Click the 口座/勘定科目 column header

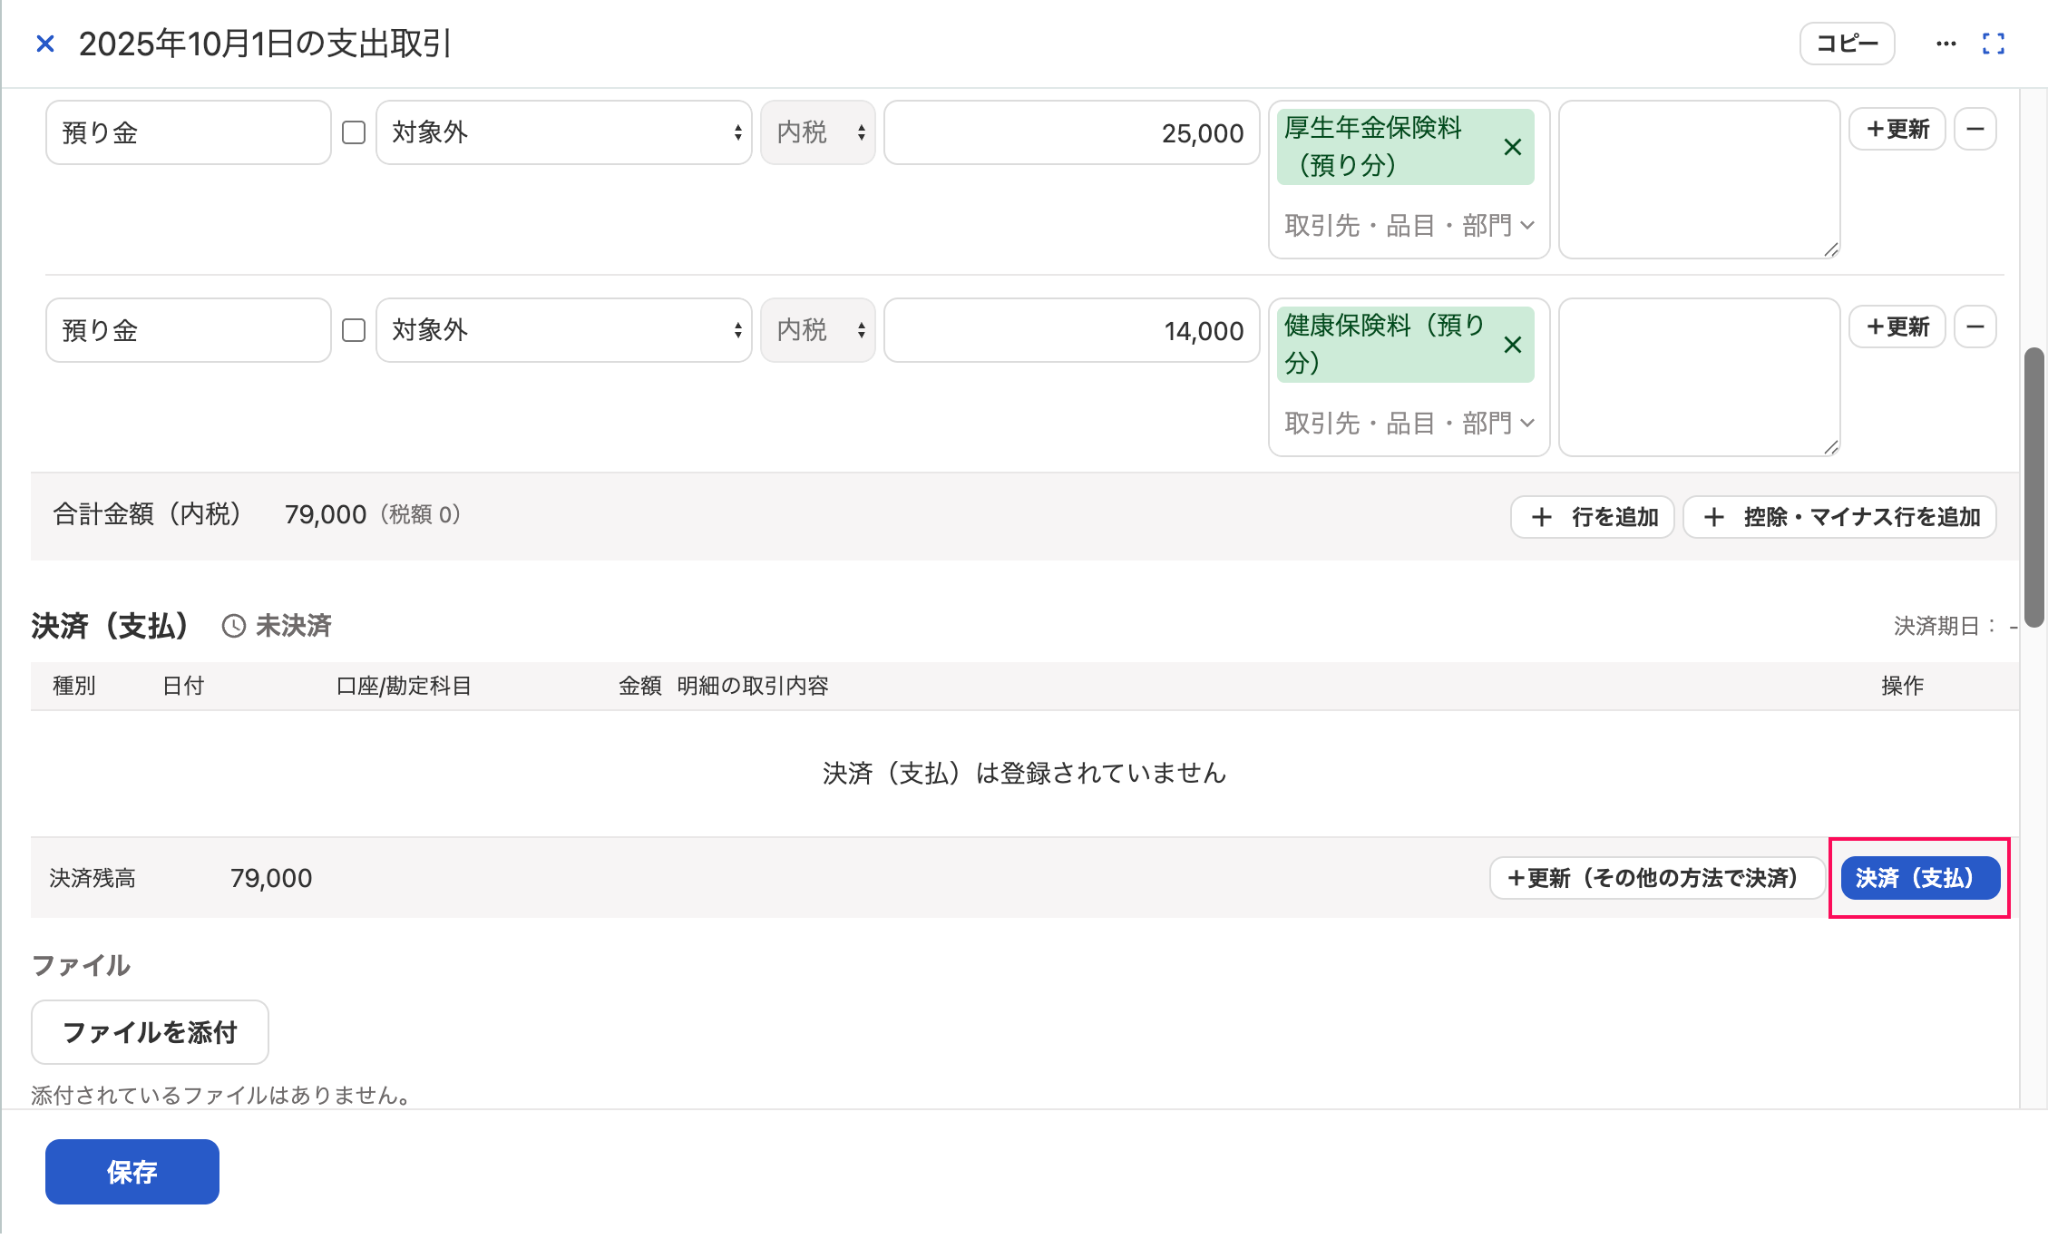(403, 686)
